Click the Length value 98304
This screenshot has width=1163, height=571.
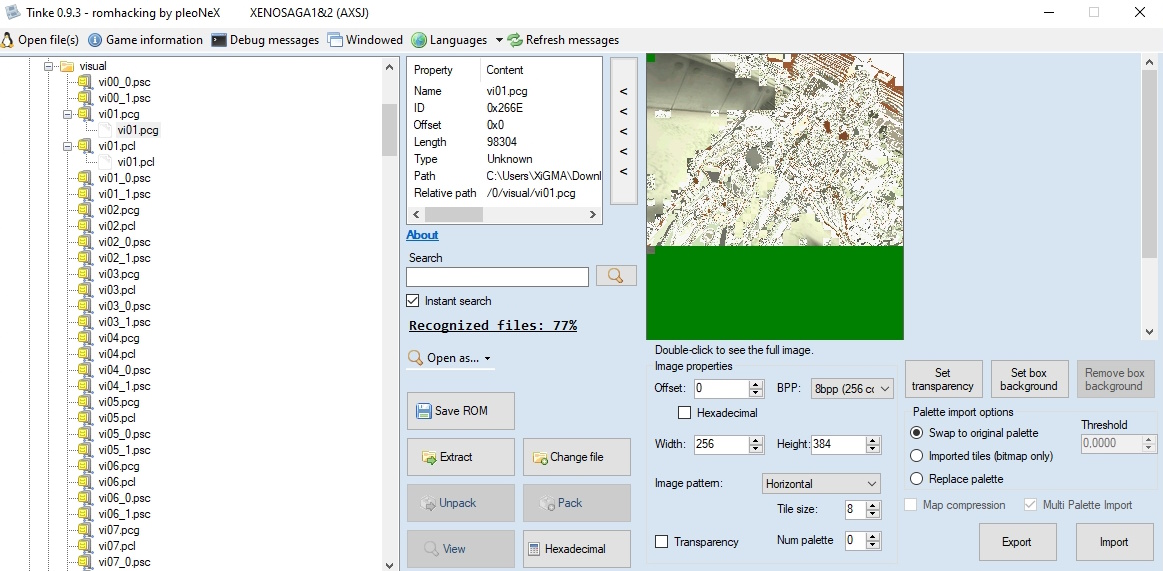pyautogui.click(x=502, y=142)
